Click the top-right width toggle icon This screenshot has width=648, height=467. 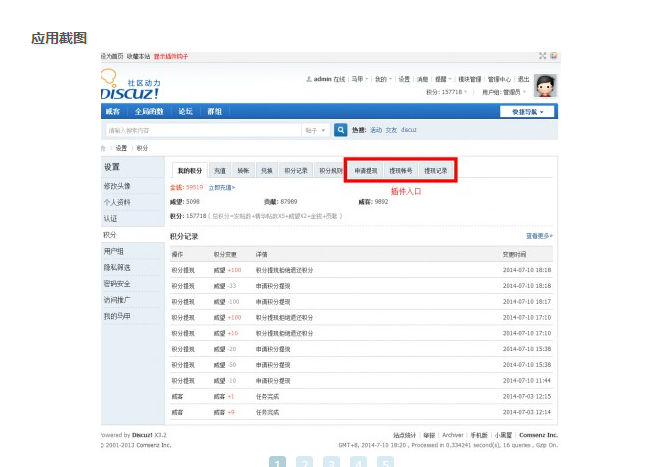click(x=543, y=56)
